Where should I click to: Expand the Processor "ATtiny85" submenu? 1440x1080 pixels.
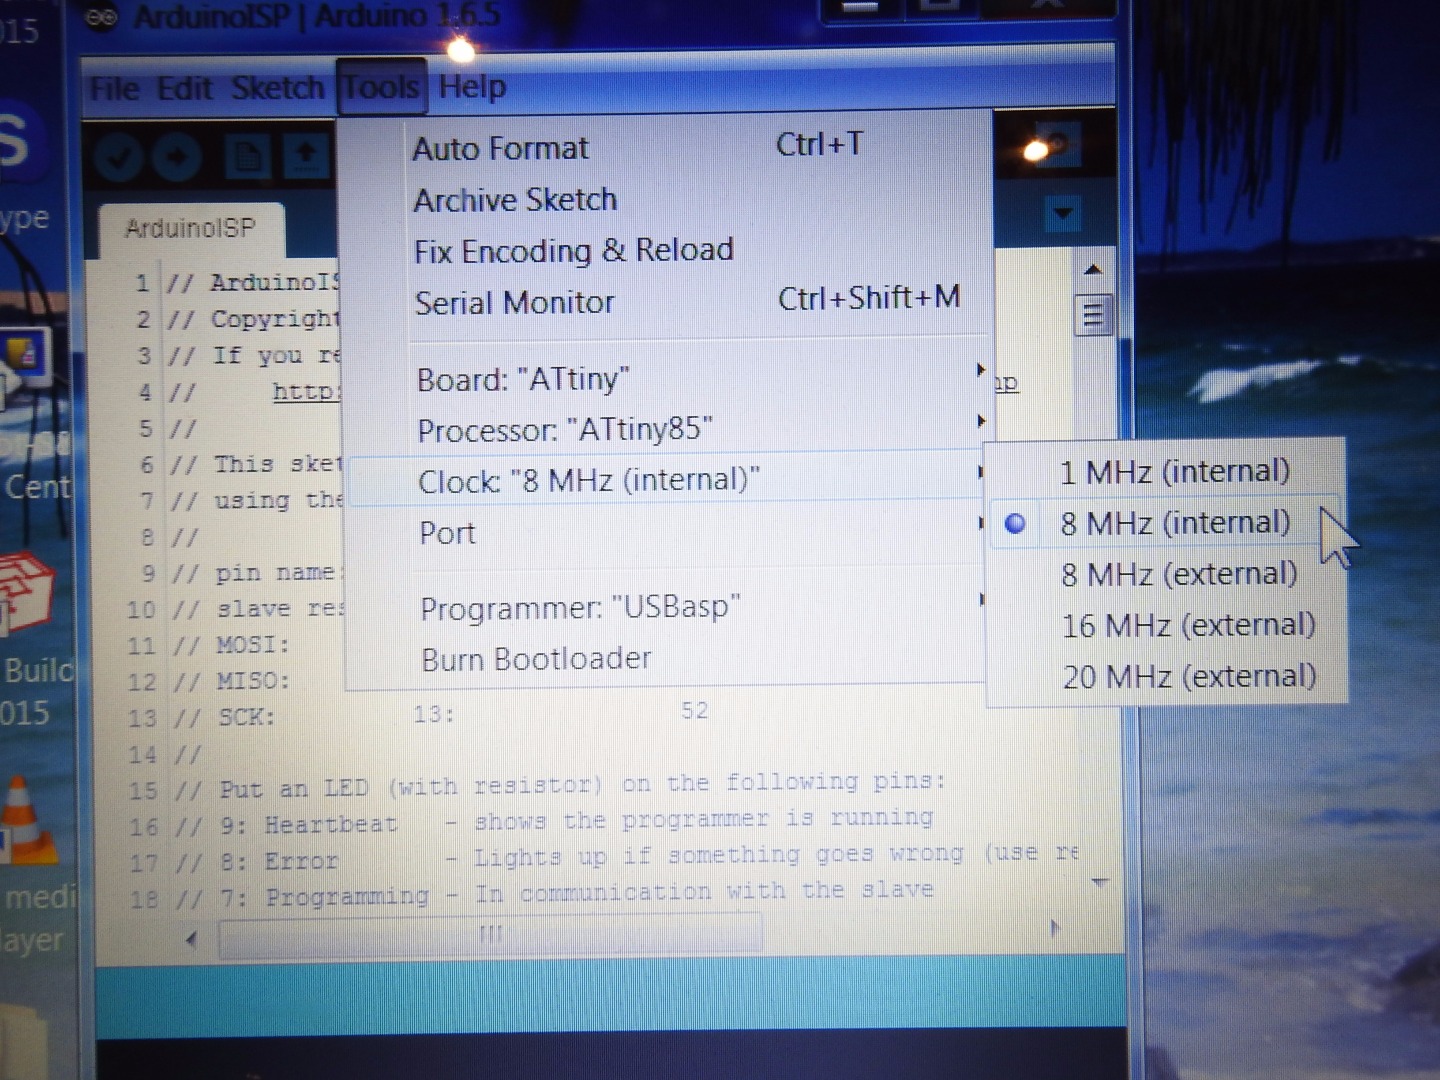pyautogui.click(x=668, y=429)
